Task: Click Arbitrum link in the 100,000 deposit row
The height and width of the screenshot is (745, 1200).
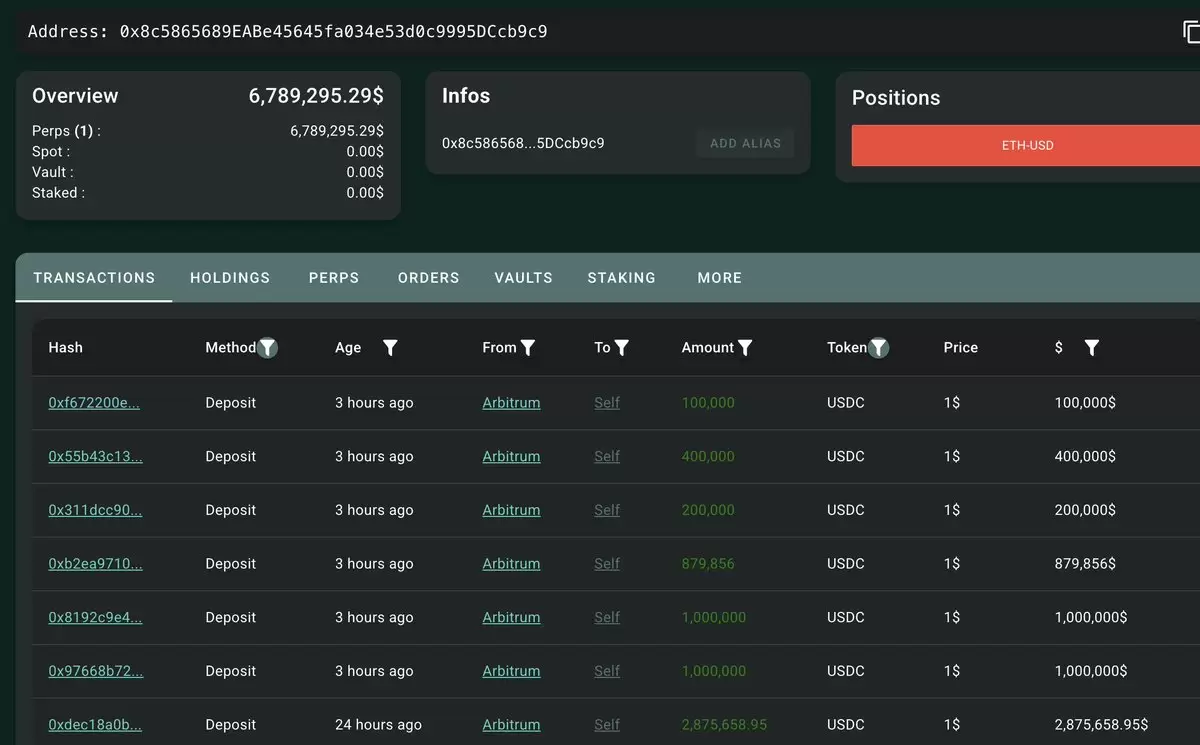Action: [x=511, y=403]
